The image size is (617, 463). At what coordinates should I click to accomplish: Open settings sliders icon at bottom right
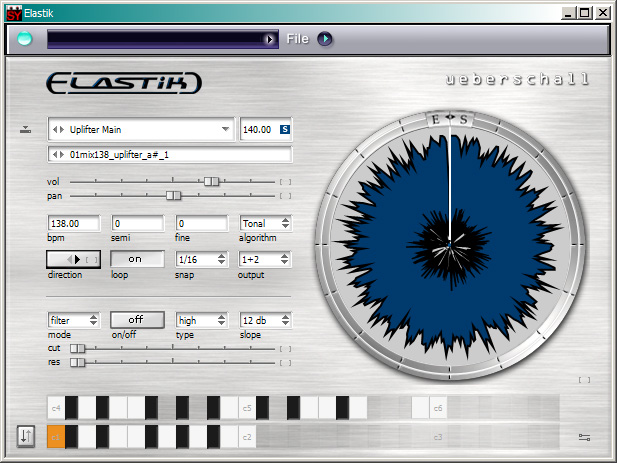(x=584, y=437)
